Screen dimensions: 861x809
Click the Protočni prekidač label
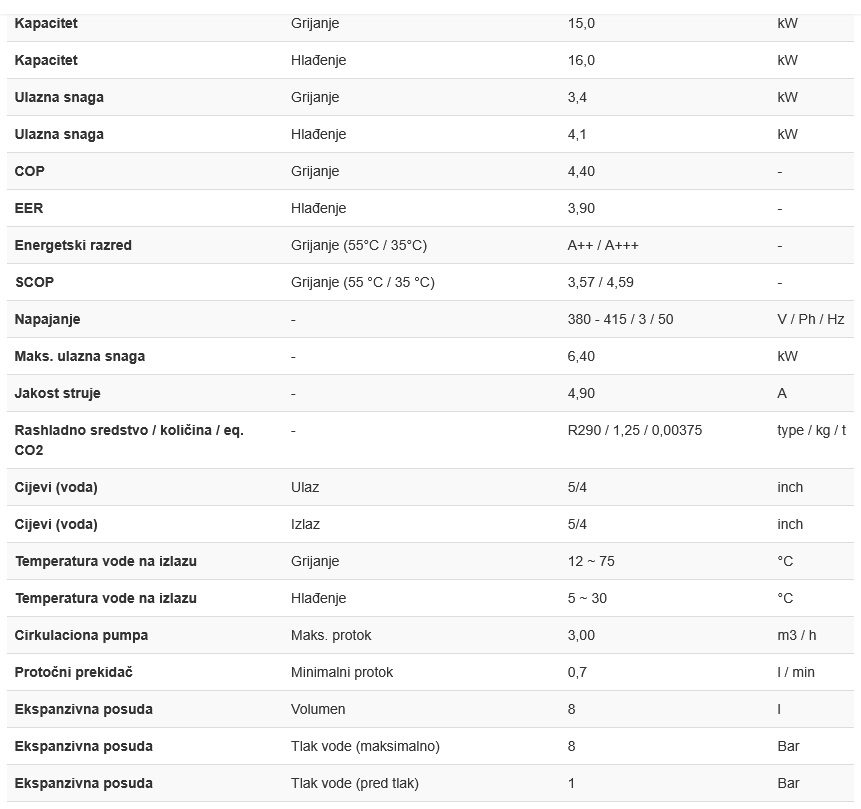77,672
